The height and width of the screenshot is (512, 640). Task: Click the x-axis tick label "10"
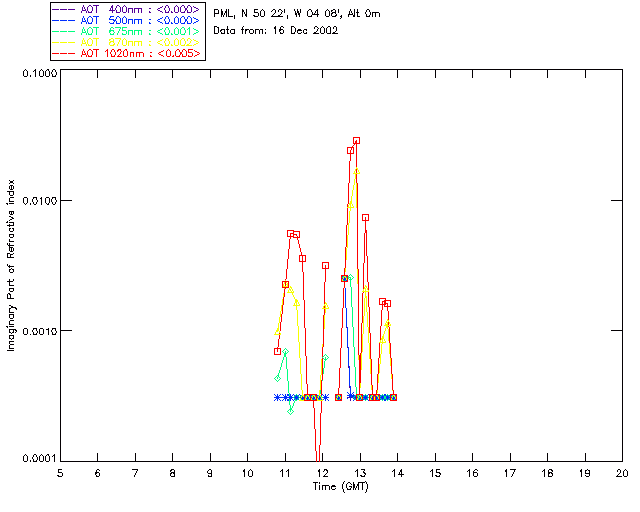point(247,473)
